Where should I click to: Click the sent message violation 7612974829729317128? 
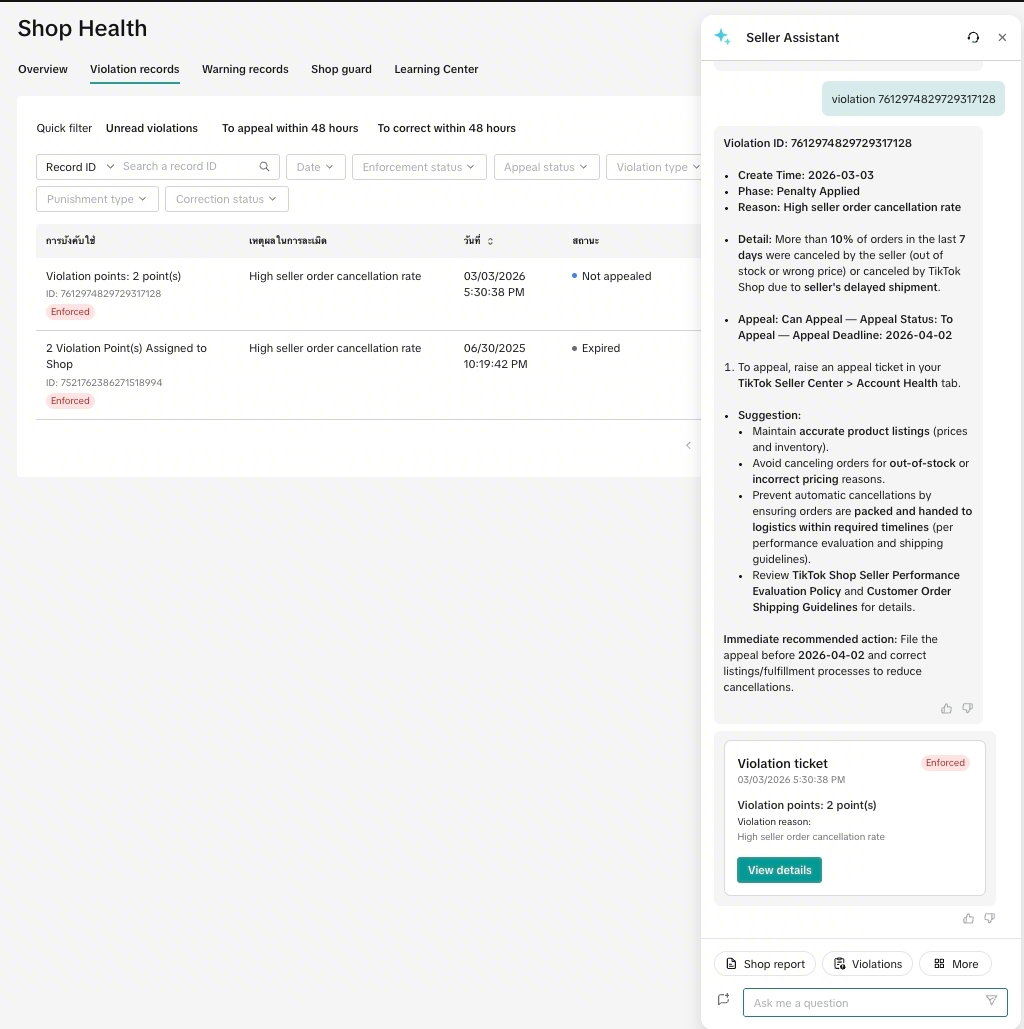click(x=913, y=99)
